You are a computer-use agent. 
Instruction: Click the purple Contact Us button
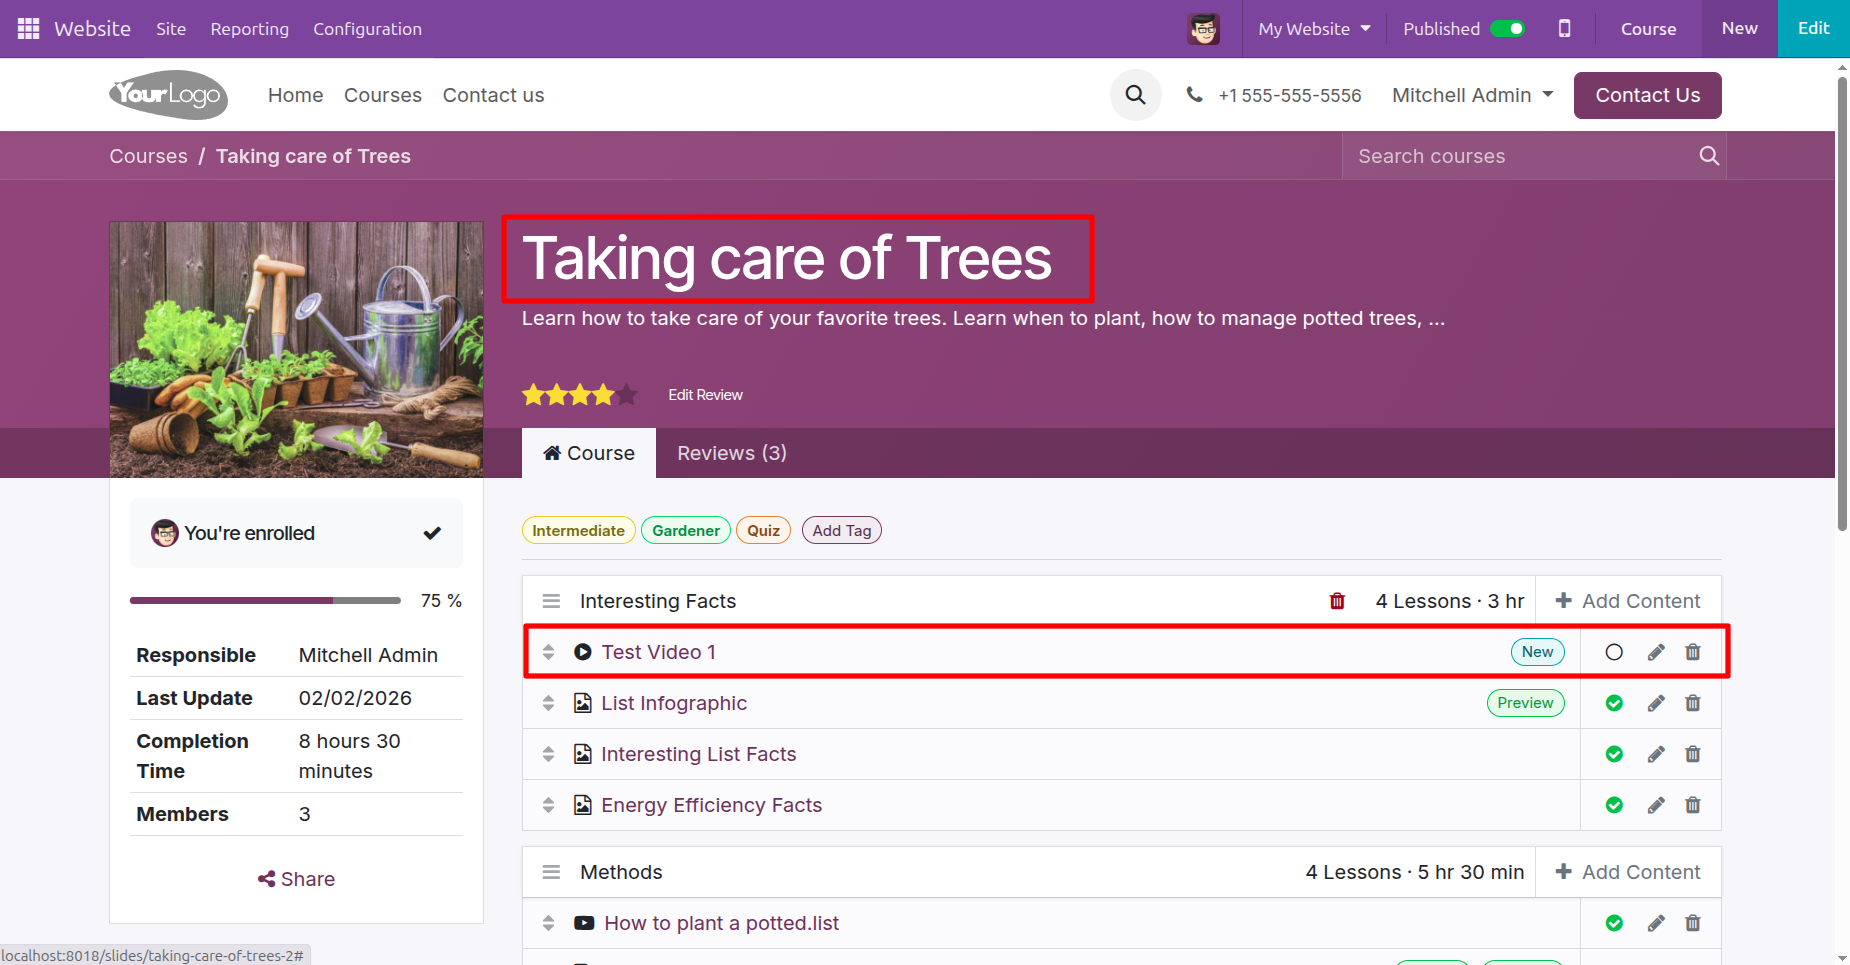click(x=1647, y=95)
